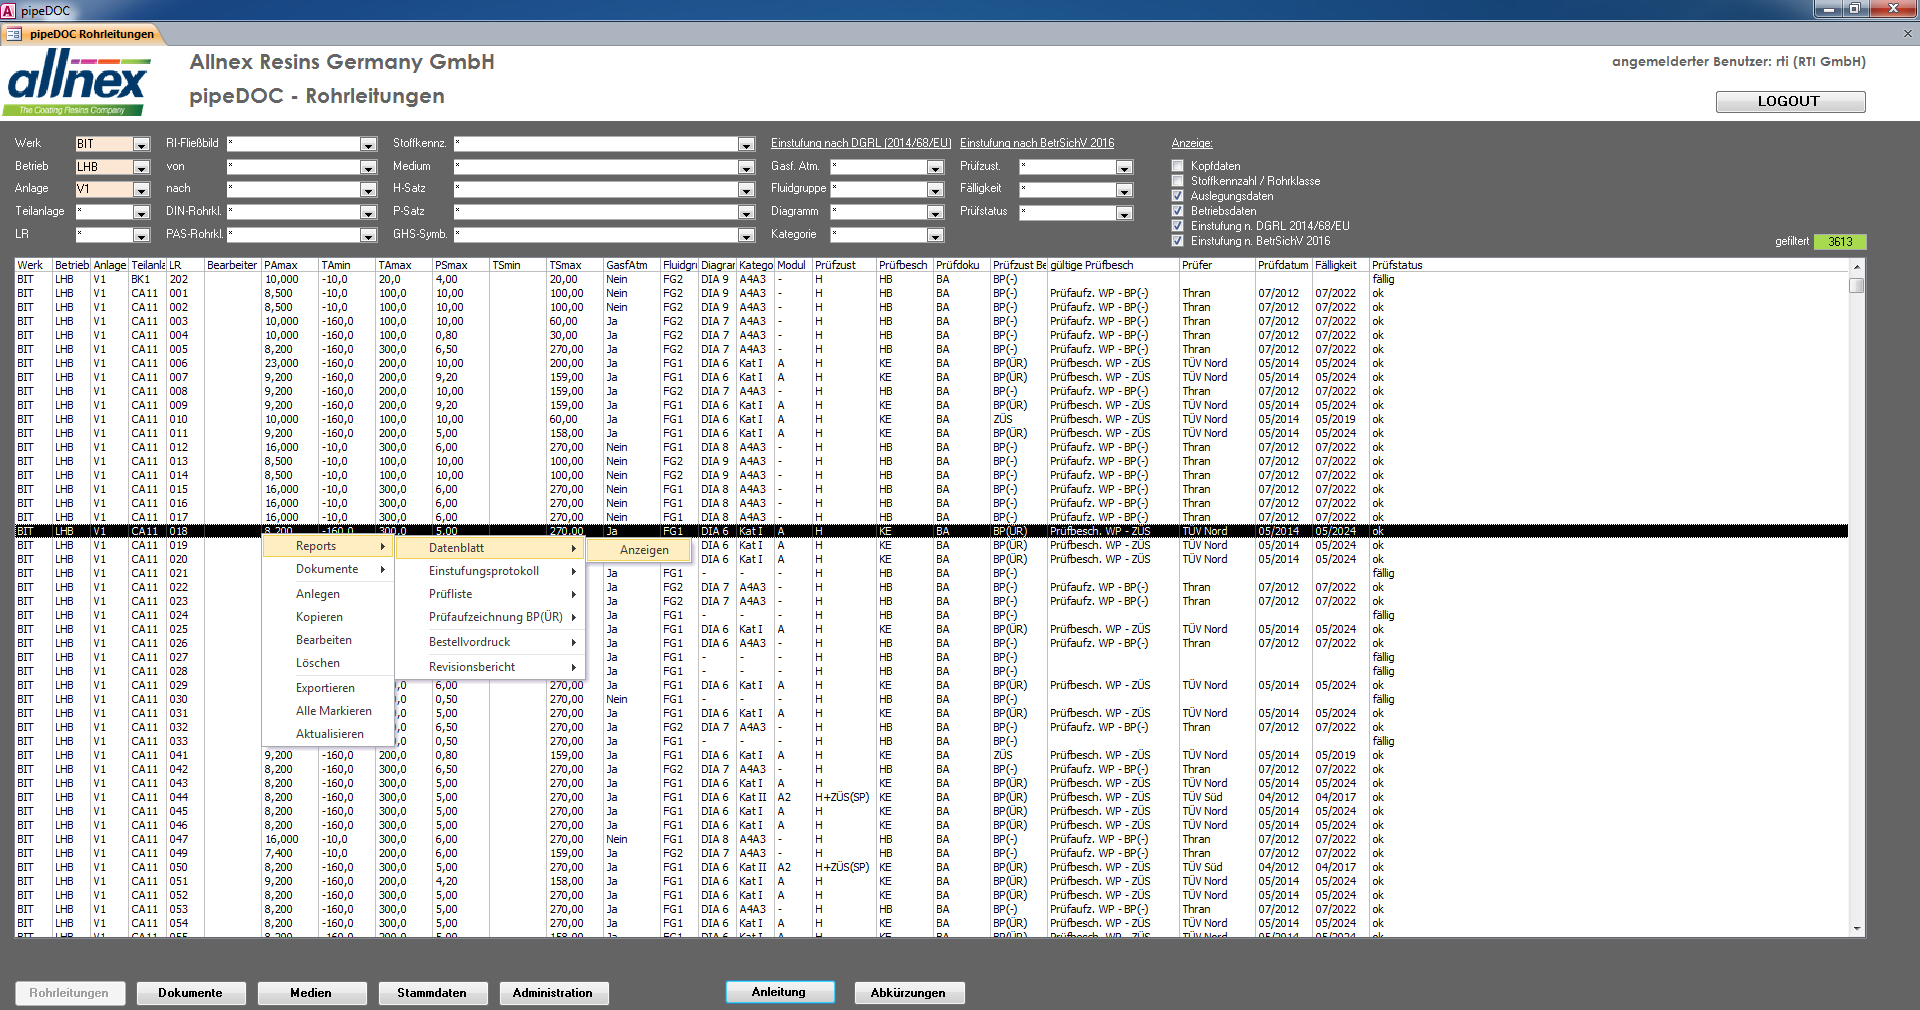
Task: Open Einstufungsprotokoll submenu
Action: [x=489, y=571]
